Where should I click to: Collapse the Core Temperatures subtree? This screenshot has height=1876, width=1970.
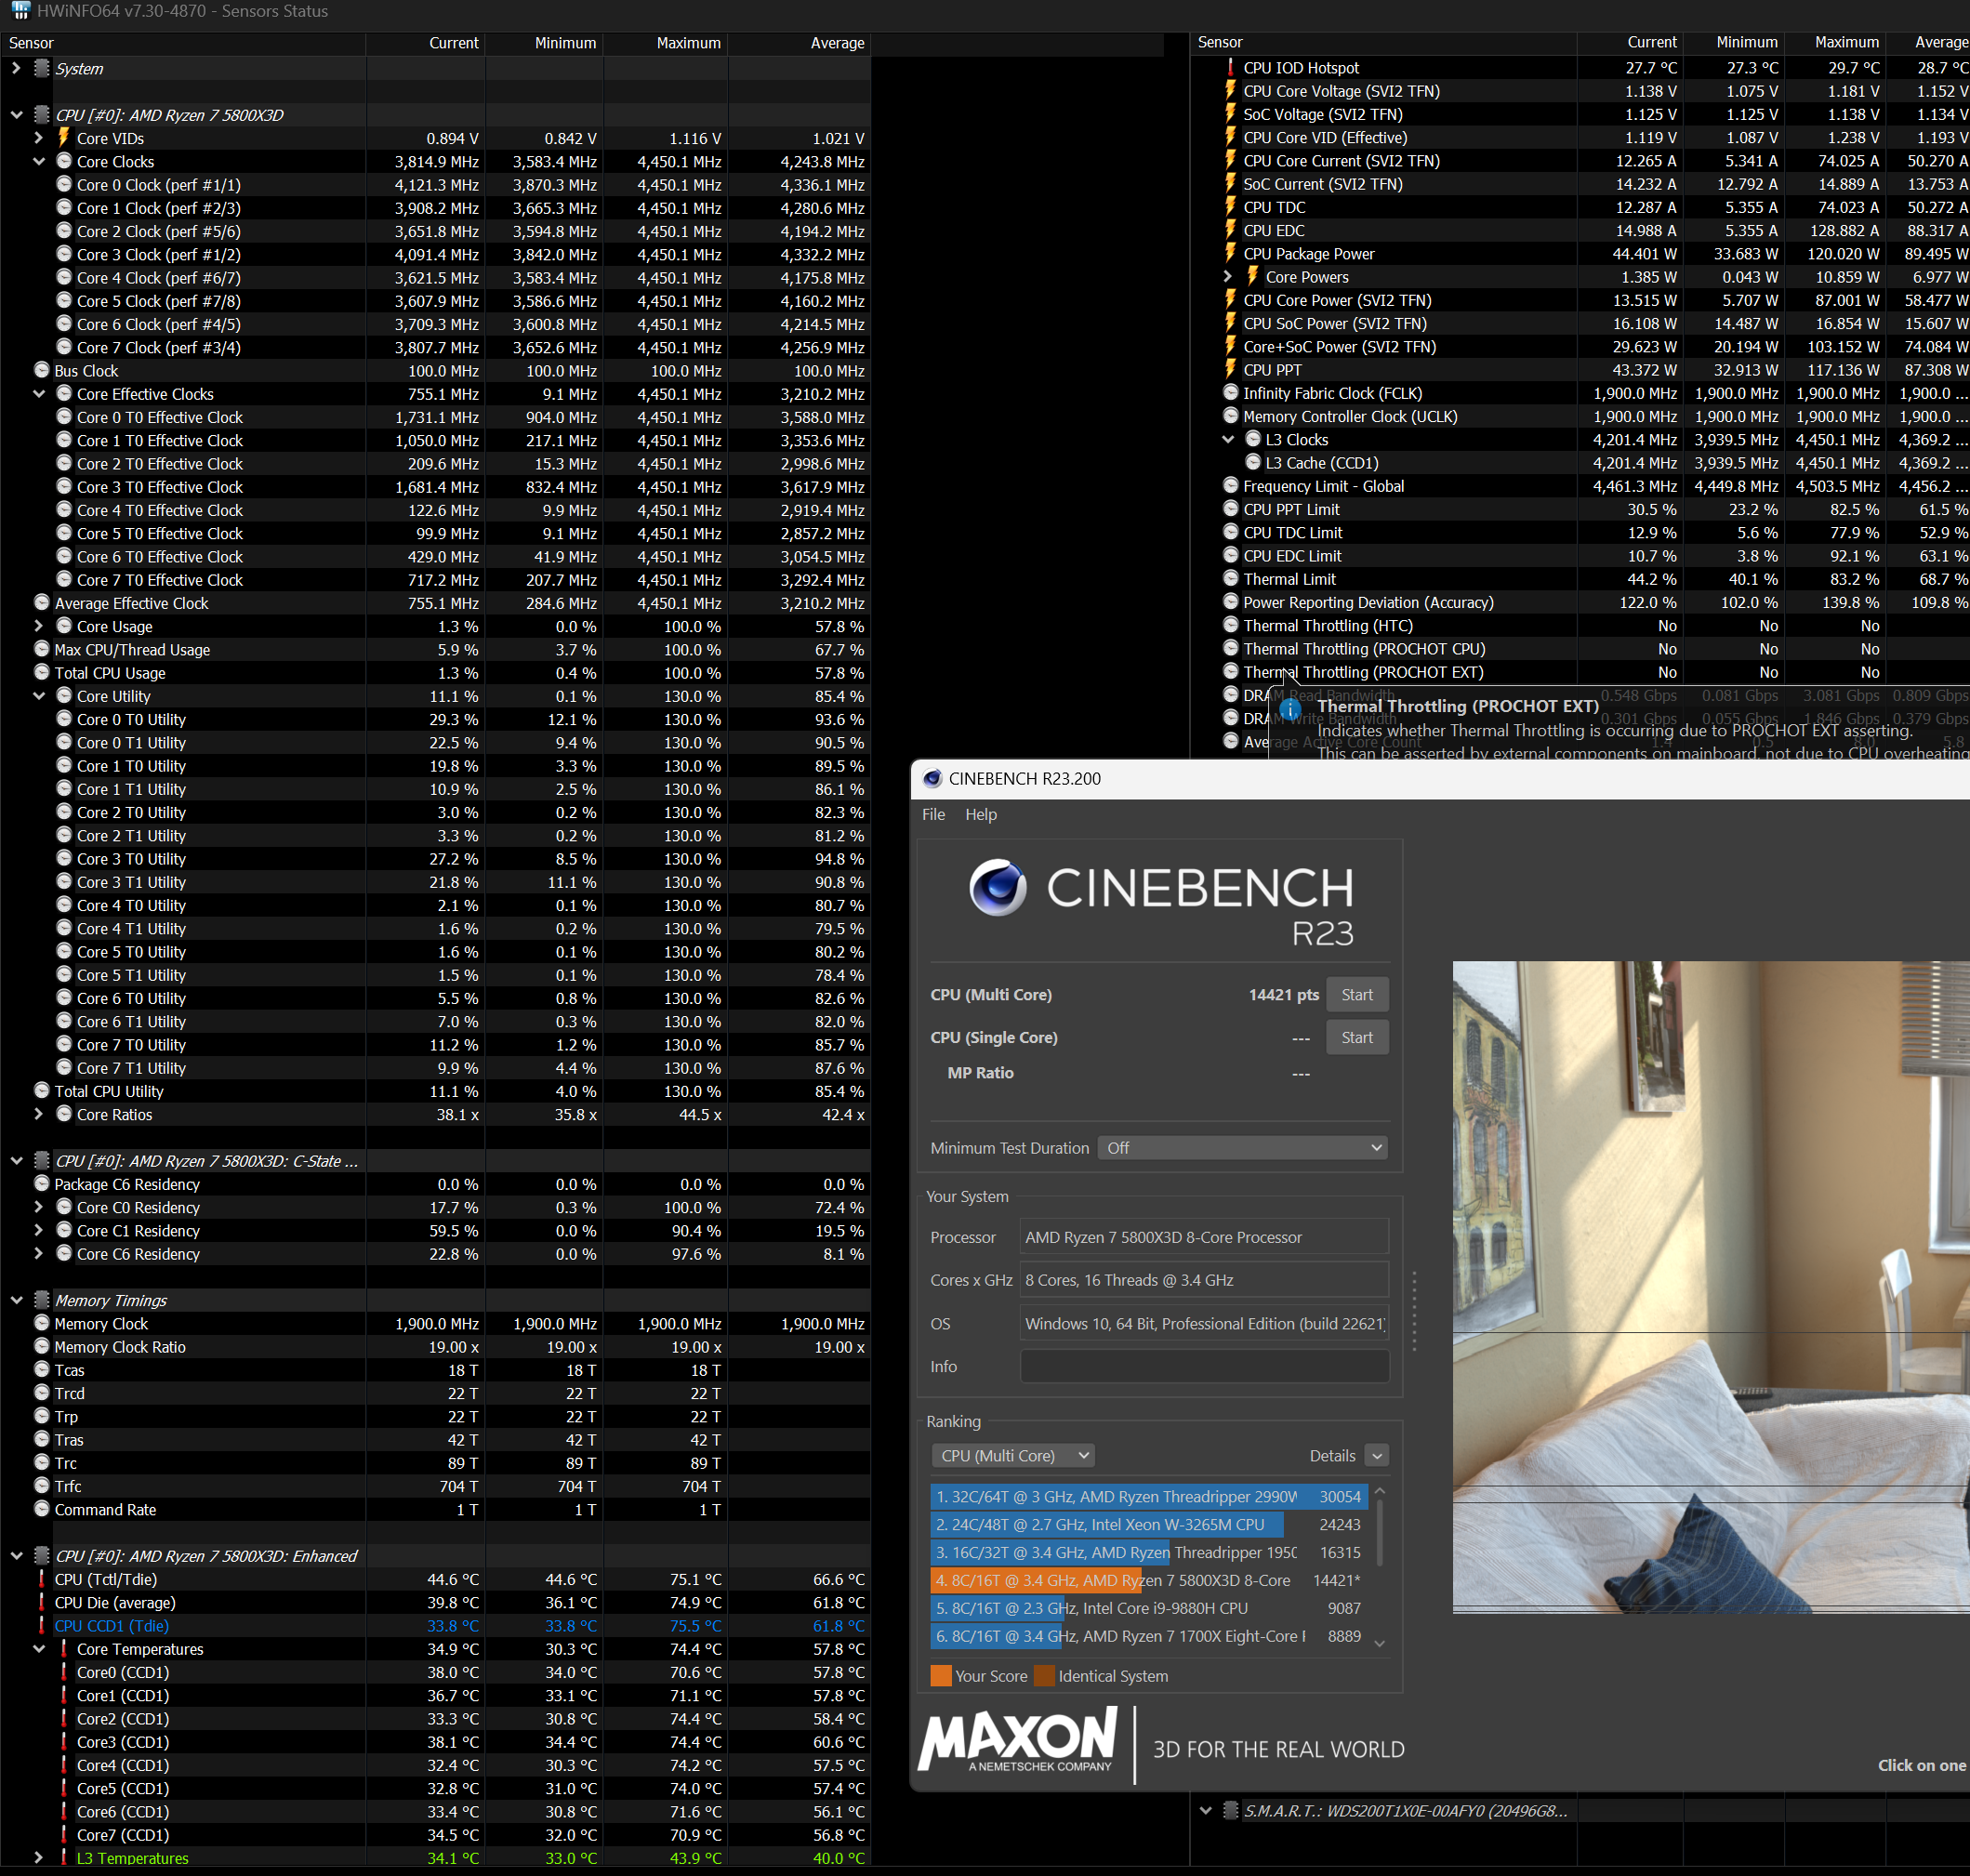pyautogui.click(x=38, y=1649)
